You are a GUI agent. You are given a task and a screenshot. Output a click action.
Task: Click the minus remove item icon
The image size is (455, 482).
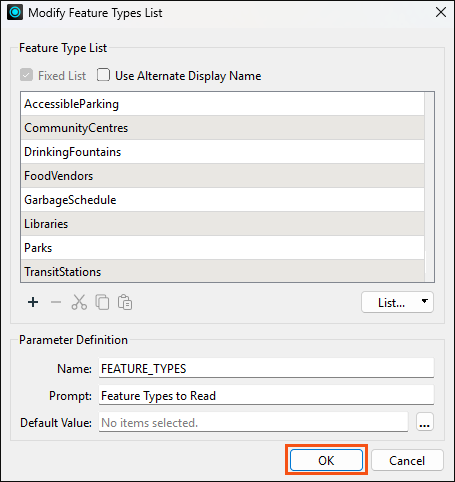tap(56, 302)
